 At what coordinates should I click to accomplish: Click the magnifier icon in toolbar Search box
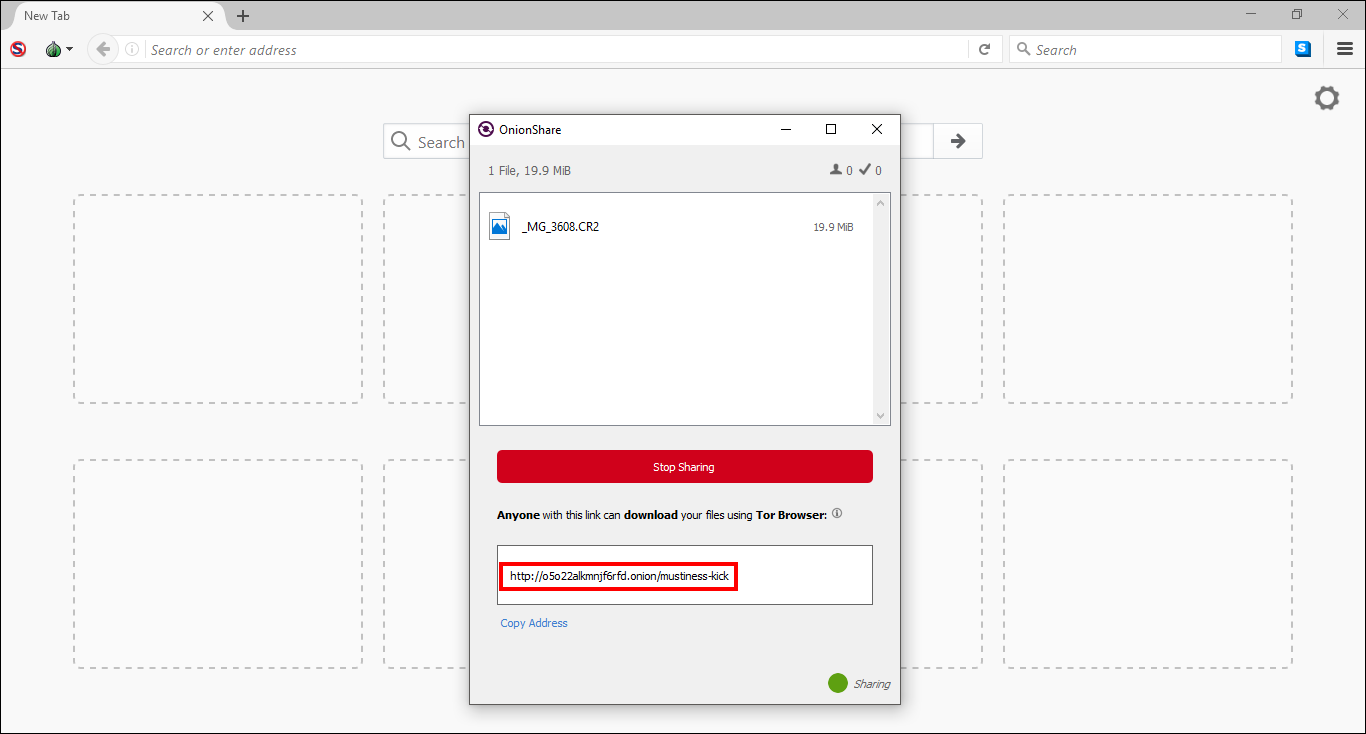(1023, 49)
